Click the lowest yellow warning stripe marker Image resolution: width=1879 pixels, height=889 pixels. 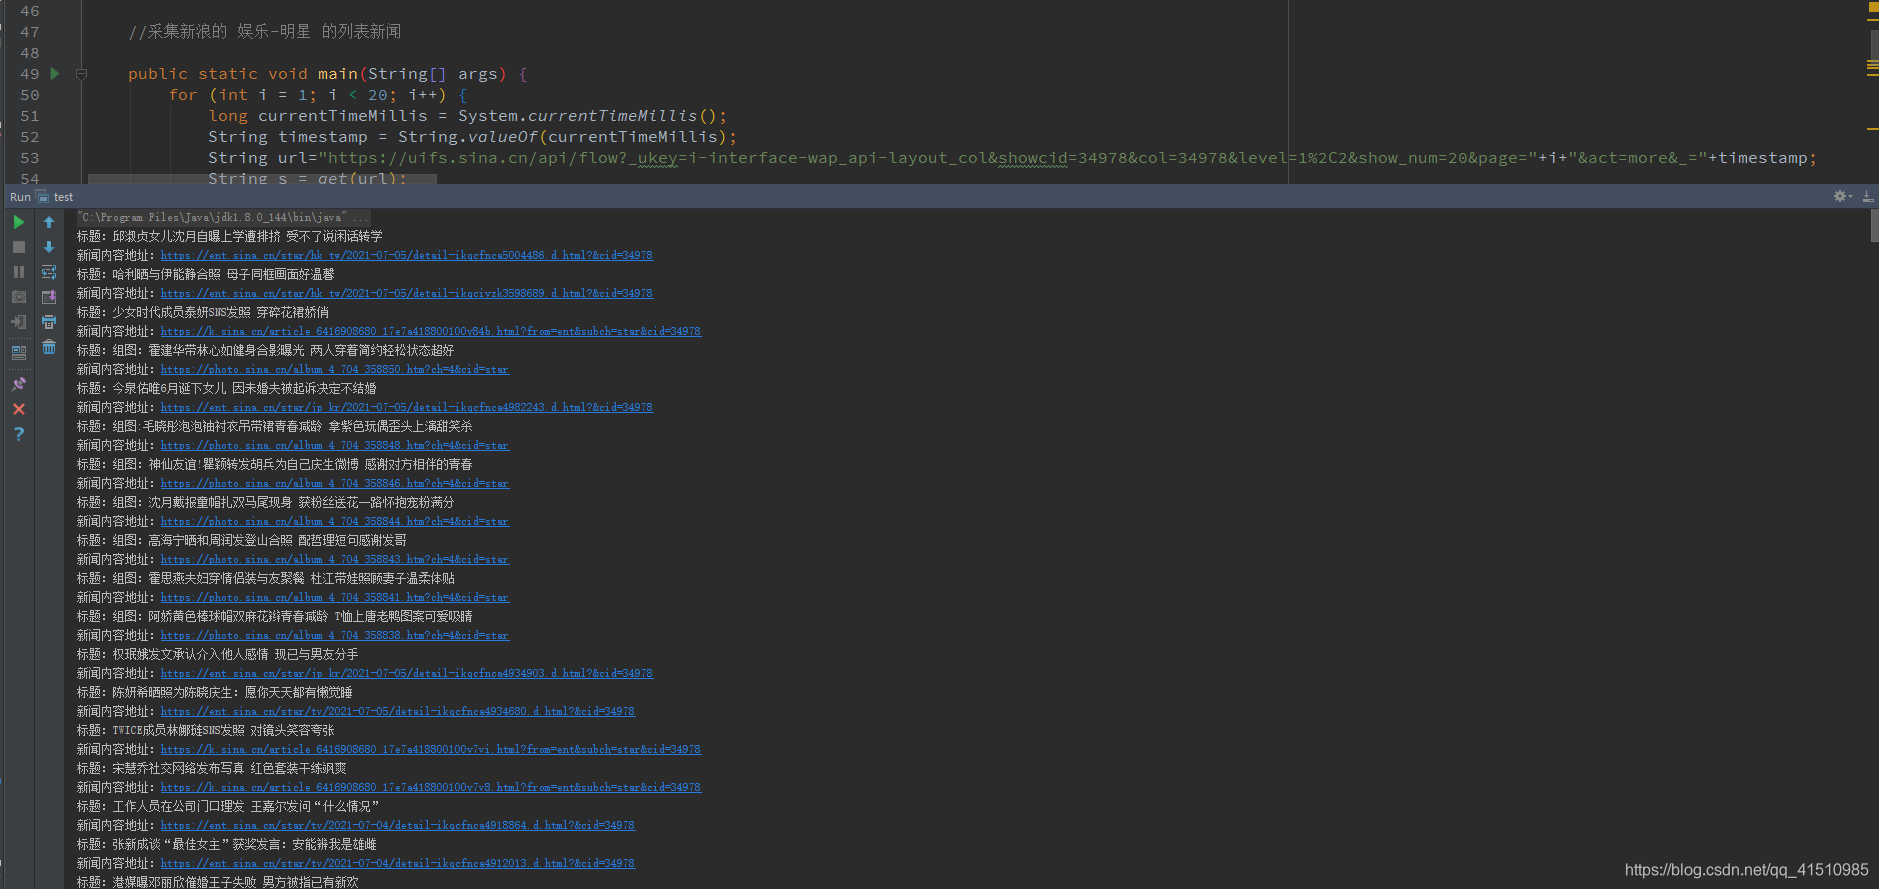tap(1872, 129)
